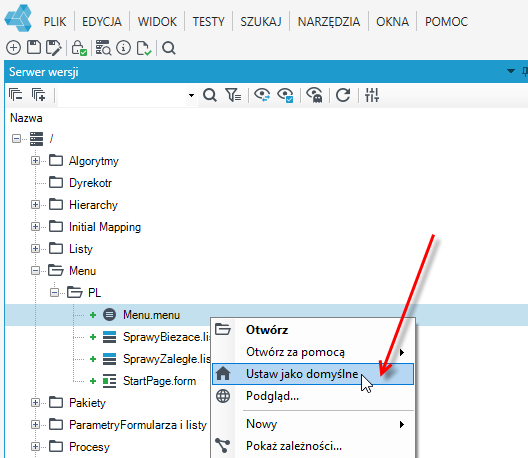Click the search text field in panel toolbar
This screenshot has width=528, height=458.
click(x=122, y=95)
